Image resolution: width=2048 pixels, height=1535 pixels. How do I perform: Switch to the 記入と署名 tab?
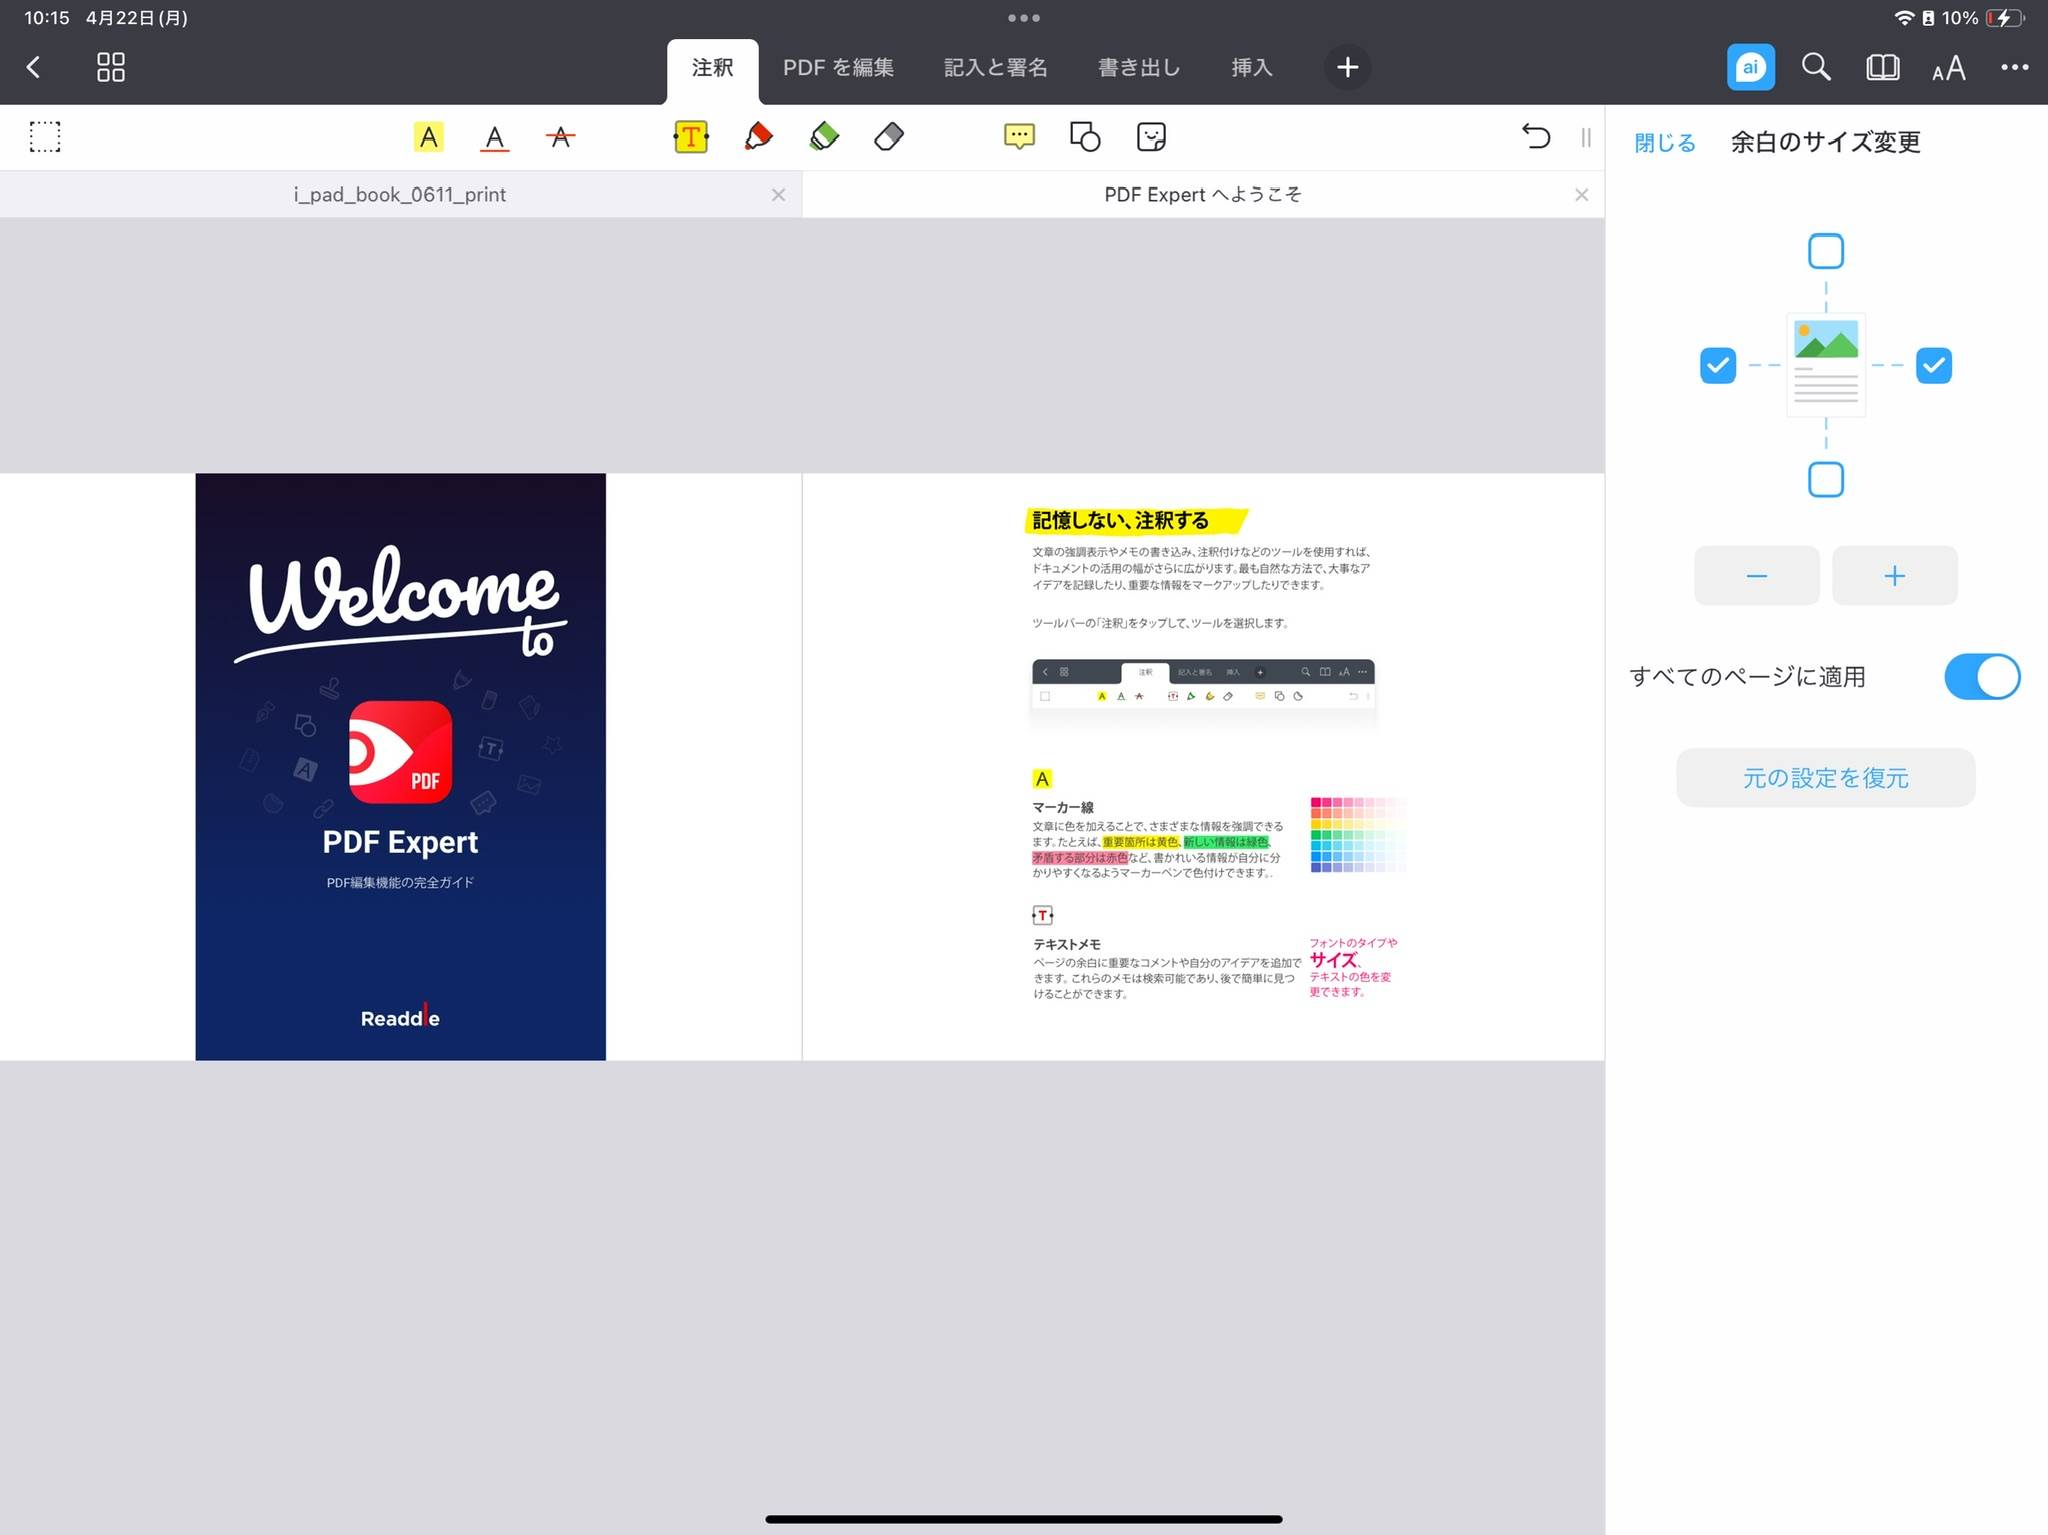[x=996, y=68]
